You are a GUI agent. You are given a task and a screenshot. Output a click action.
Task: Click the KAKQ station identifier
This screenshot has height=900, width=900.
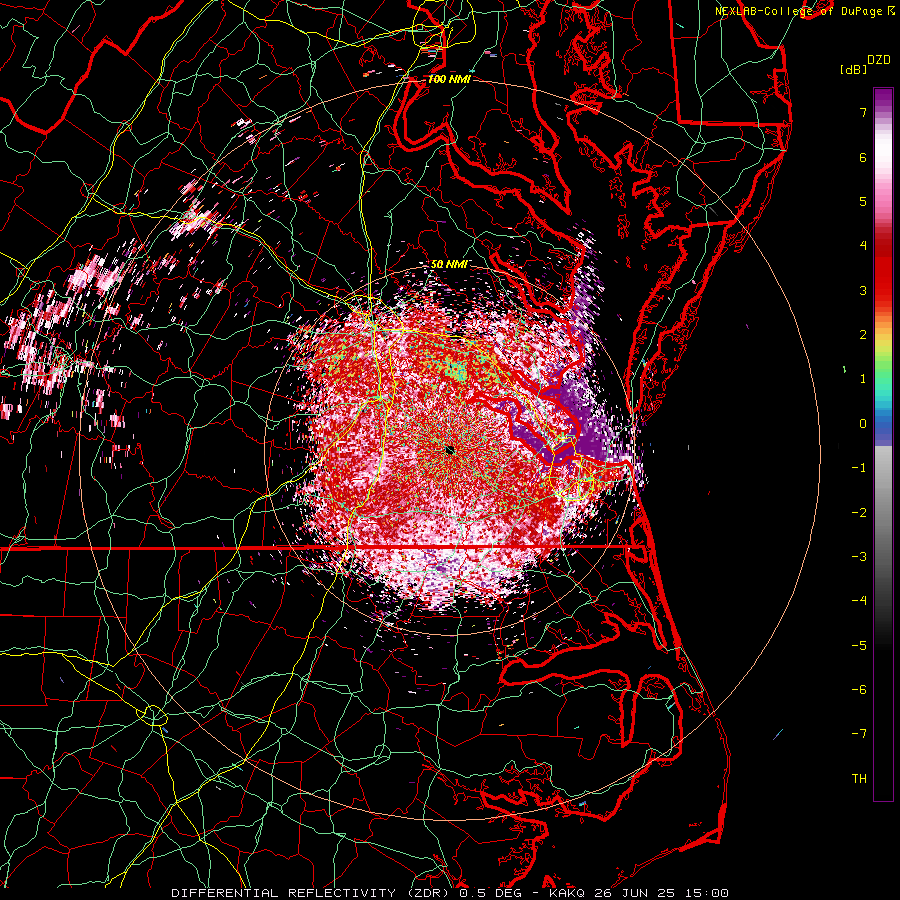coord(567,893)
